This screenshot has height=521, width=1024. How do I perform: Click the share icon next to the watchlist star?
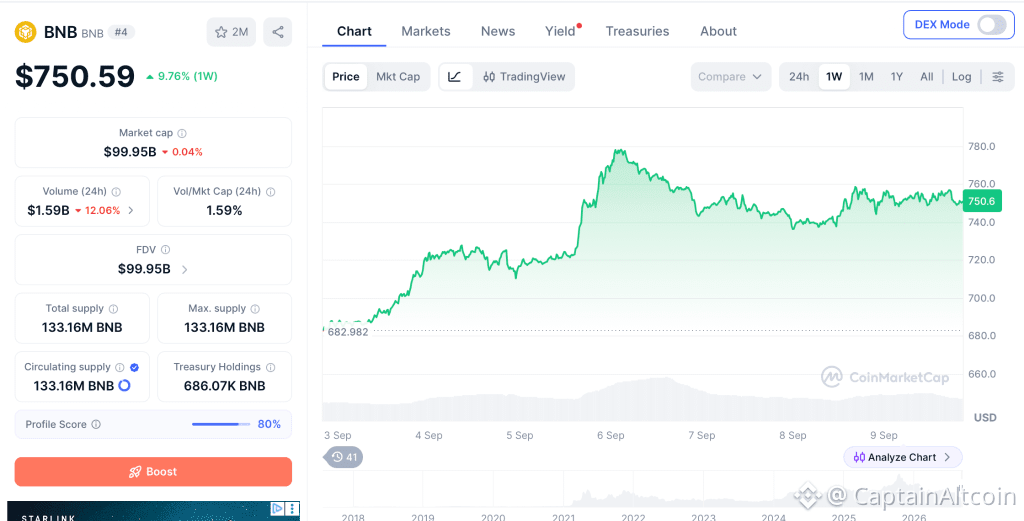coord(278,32)
